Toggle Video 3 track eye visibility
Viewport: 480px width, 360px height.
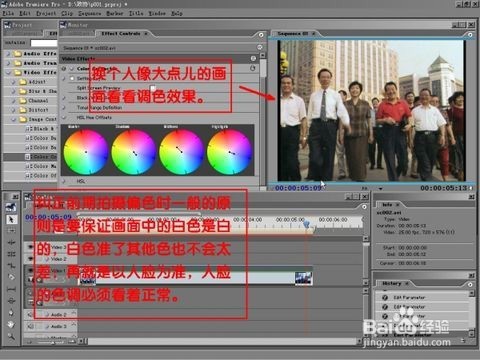[x=31, y=247]
